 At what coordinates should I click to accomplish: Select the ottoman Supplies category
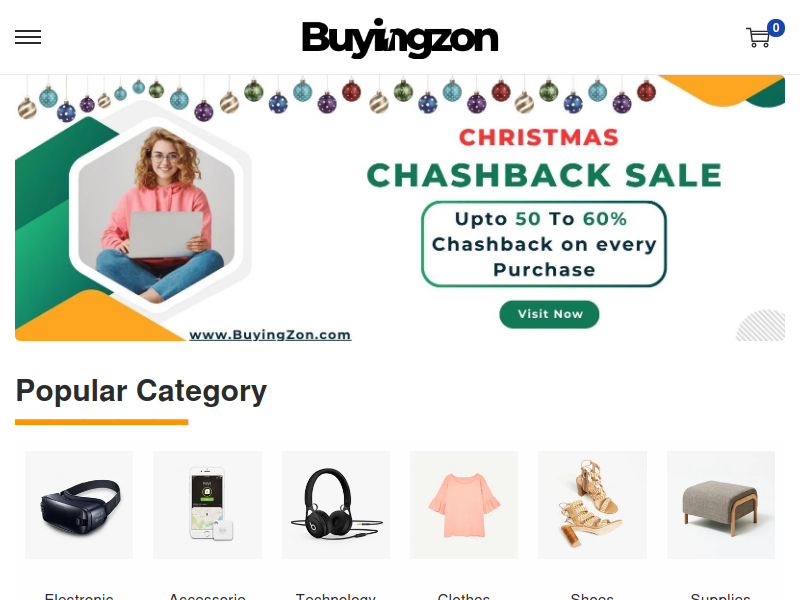(721, 505)
